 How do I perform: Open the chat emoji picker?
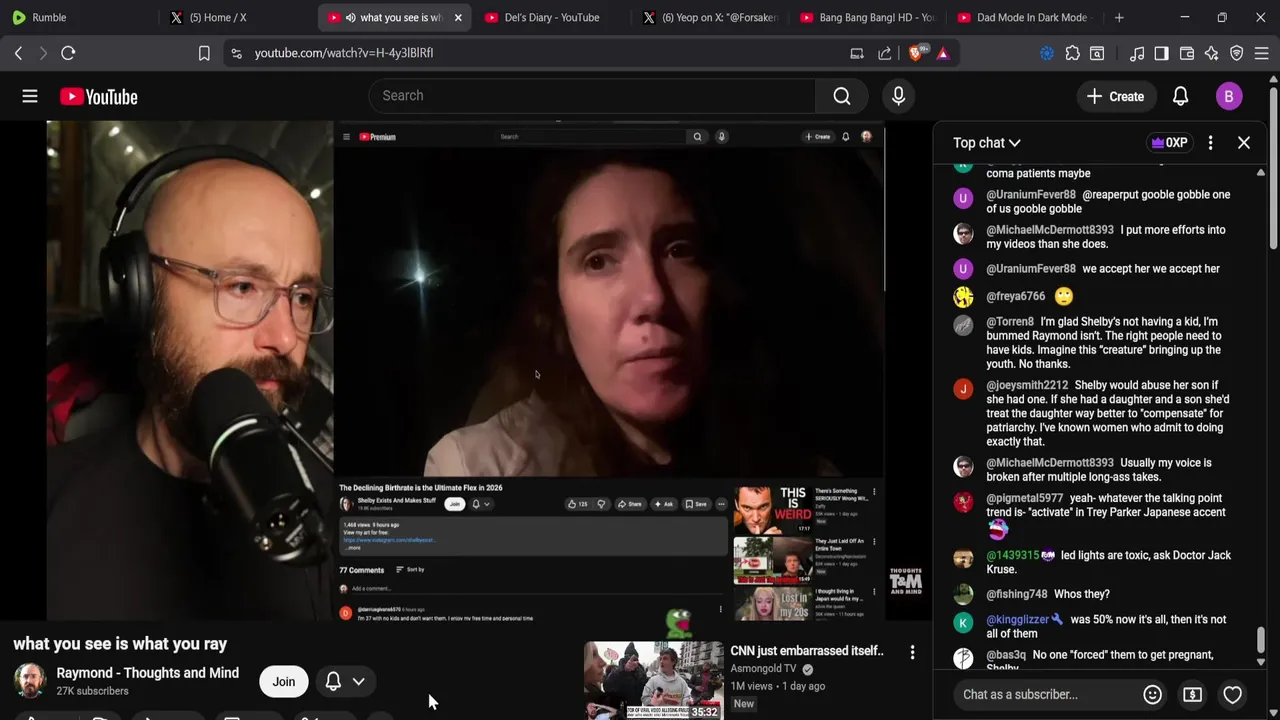(1152, 694)
